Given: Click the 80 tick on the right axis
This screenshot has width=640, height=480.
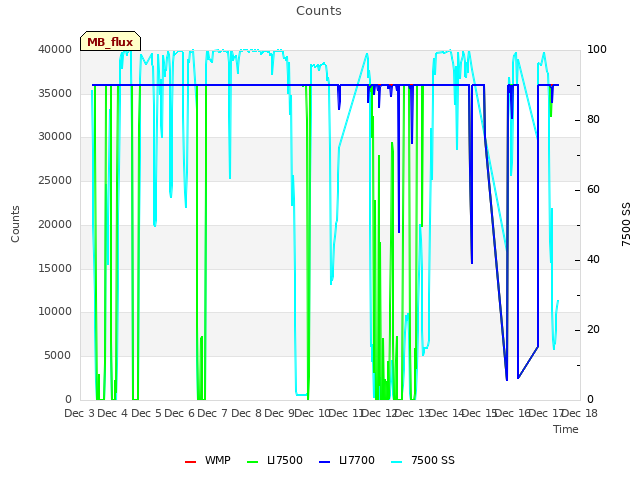Looking at the screenshot, I should tap(593, 120).
